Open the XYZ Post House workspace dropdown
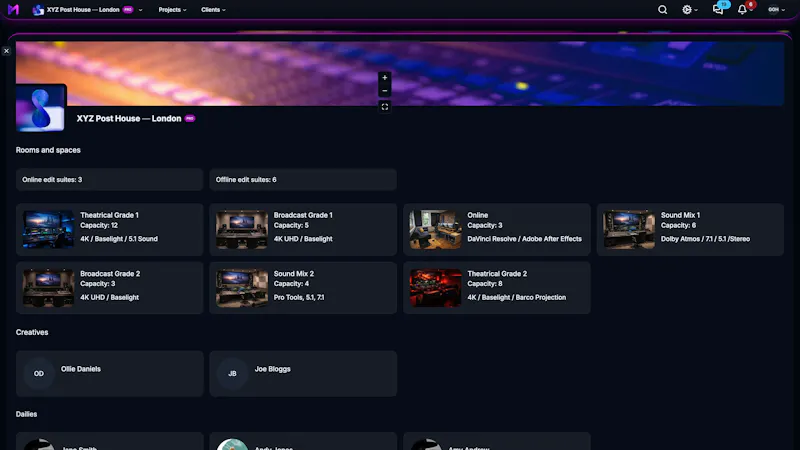The image size is (800, 450). pyautogui.click(x=88, y=10)
